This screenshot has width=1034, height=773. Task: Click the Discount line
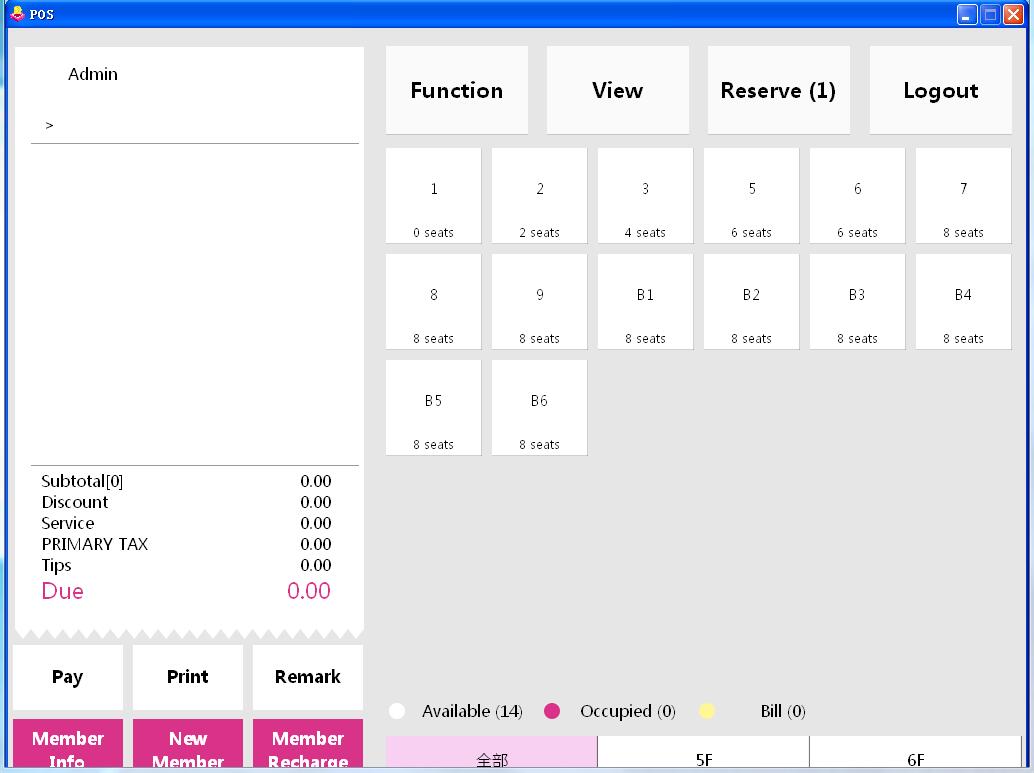click(x=187, y=502)
